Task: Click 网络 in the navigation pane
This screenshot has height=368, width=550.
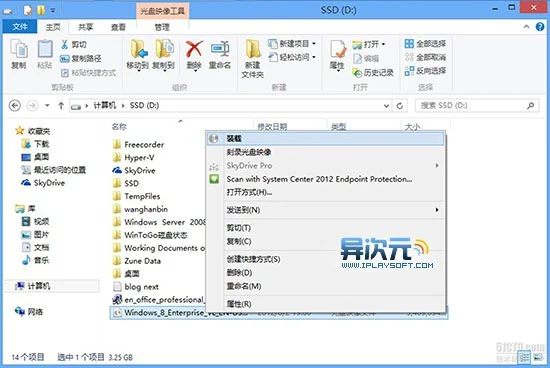Action: click(35, 312)
